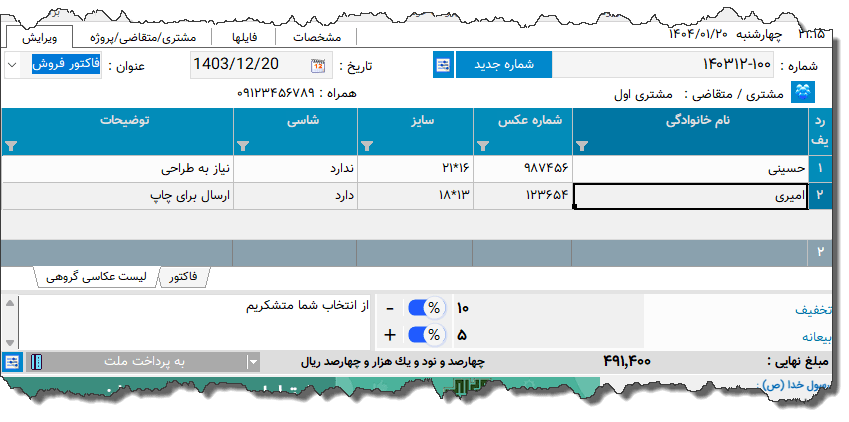The height and width of the screenshot is (422, 849).
Task: Select row header number ۱
Action: (820, 170)
